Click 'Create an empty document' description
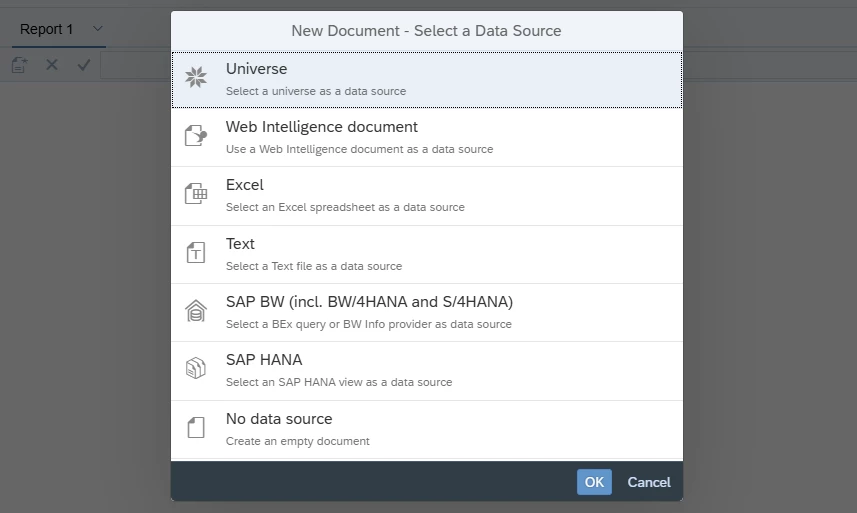Image resolution: width=857 pixels, height=513 pixels. pos(298,441)
